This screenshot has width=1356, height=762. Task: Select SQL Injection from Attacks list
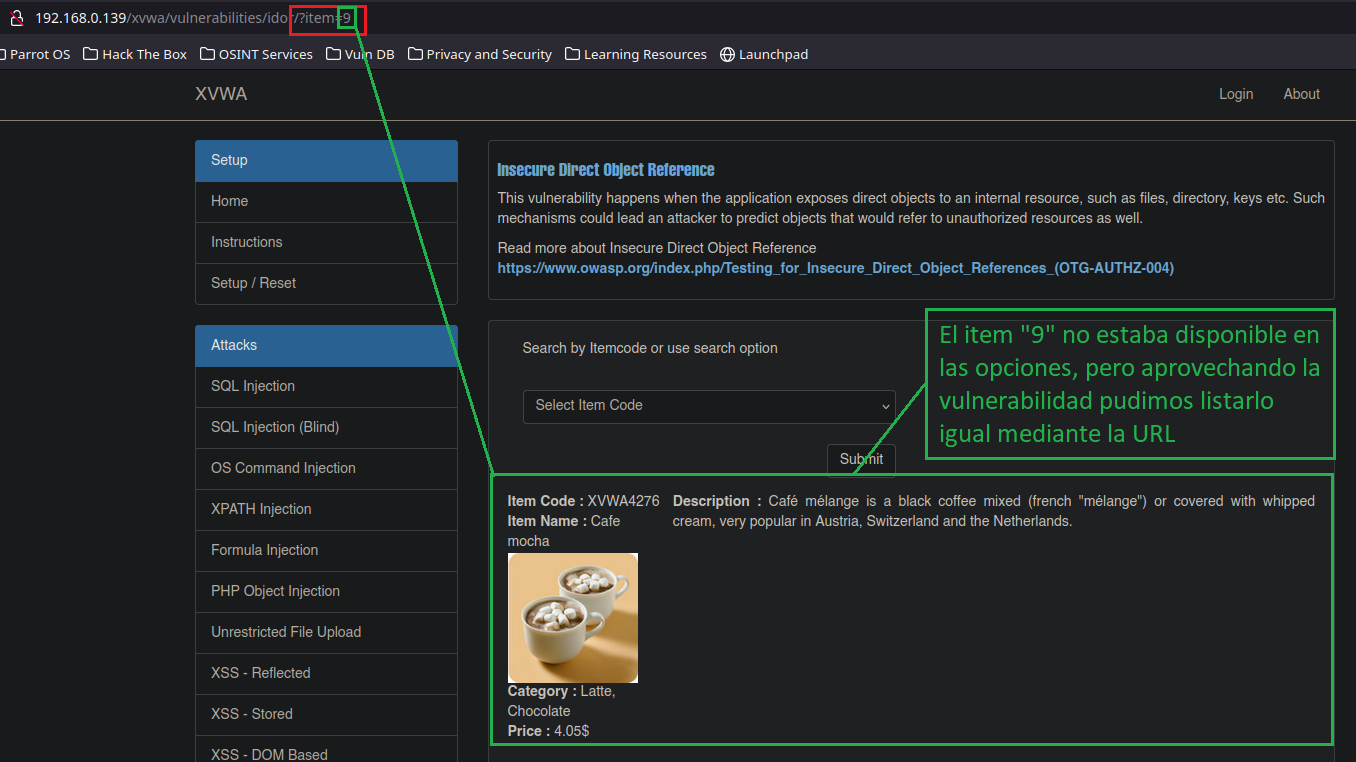pos(253,386)
